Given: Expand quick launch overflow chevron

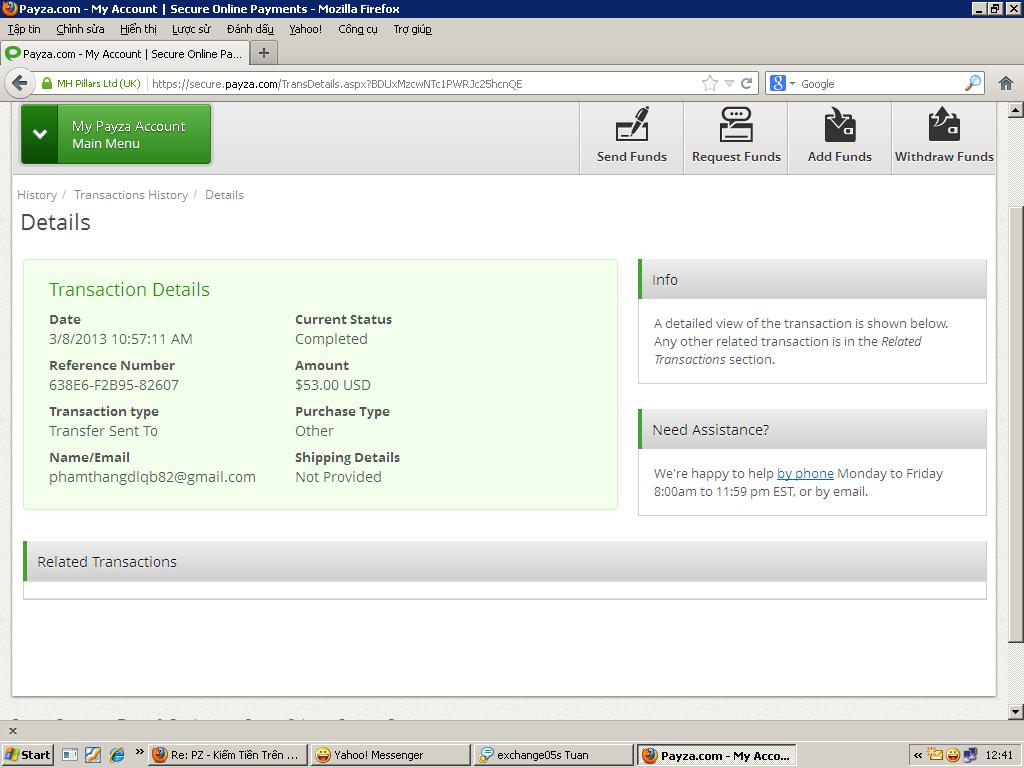Looking at the screenshot, I should point(139,752).
